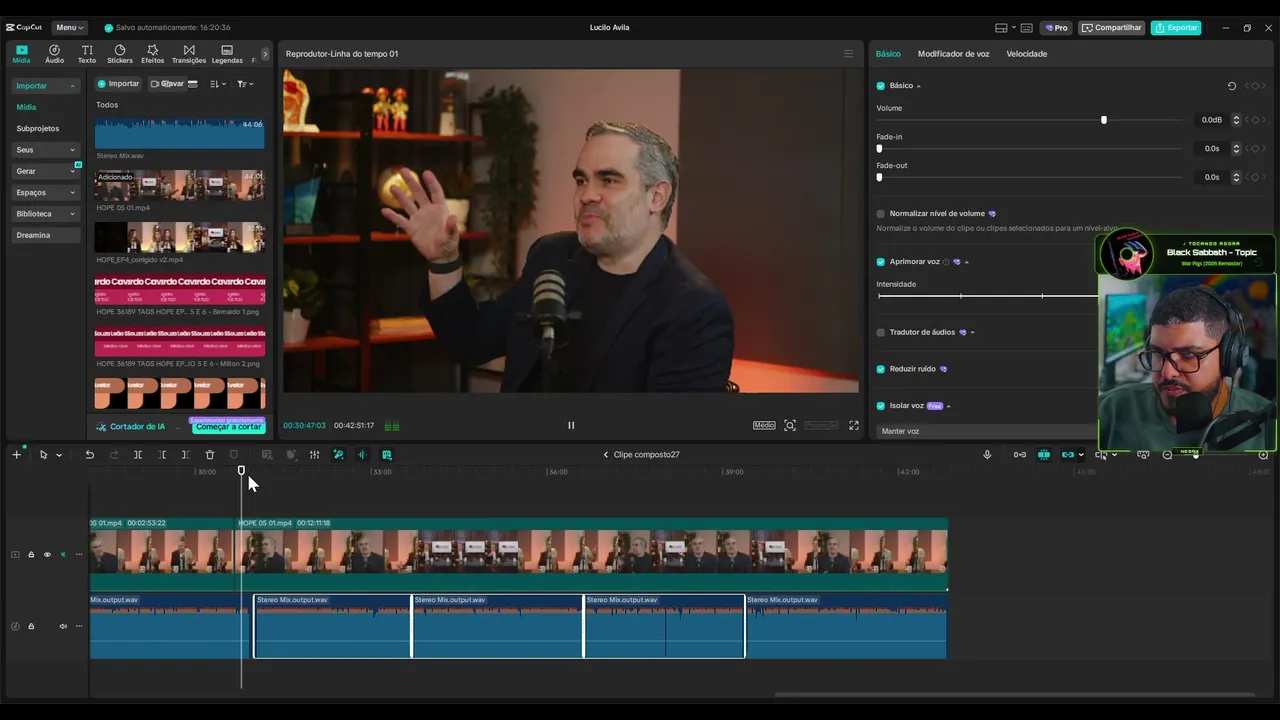Select the Stereo Mix.wav media thumbnail
The width and height of the screenshot is (1280, 720).
(180, 135)
